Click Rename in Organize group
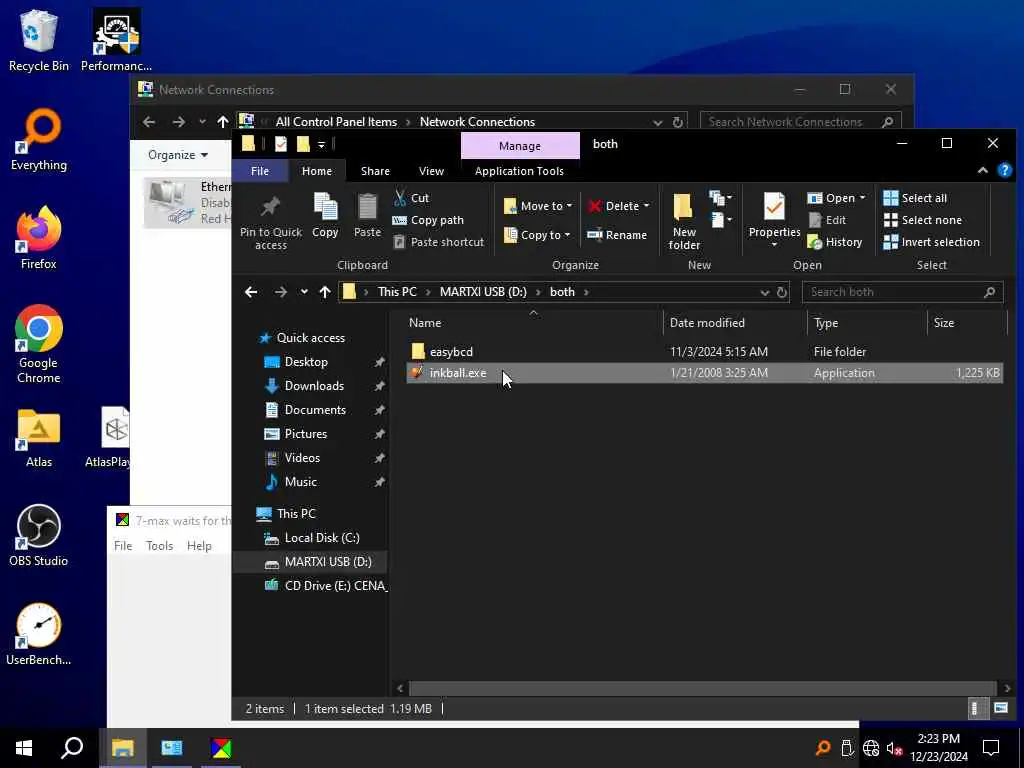1024x768 pixels. [x=617, y=234]
